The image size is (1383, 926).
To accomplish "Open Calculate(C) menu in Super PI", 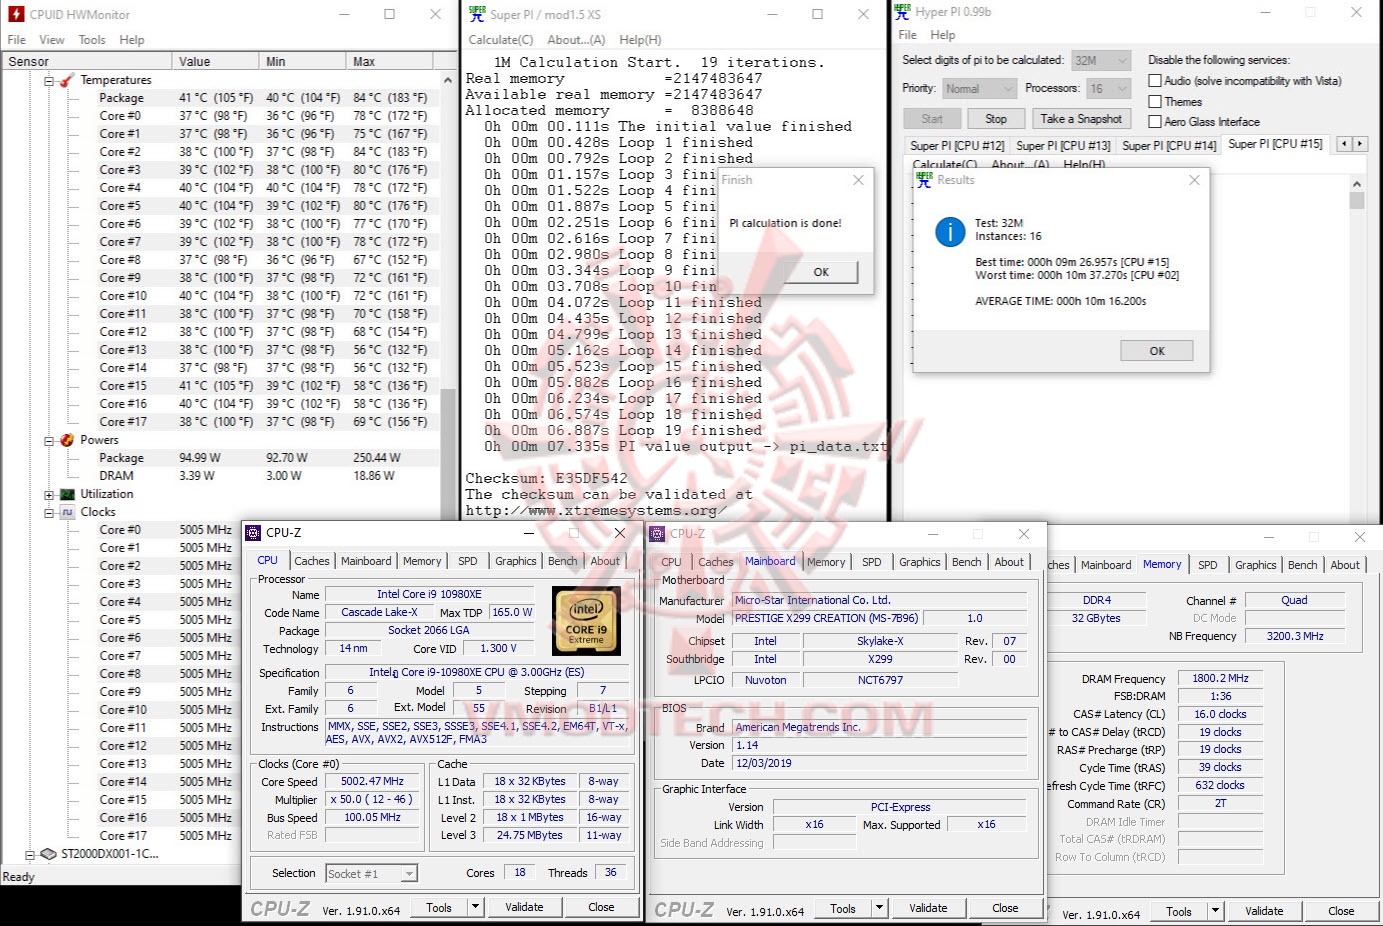I will click(501, 40).
